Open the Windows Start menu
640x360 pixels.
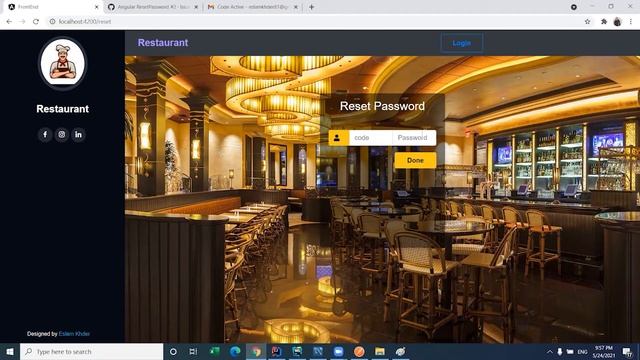[x=10, y=351]
